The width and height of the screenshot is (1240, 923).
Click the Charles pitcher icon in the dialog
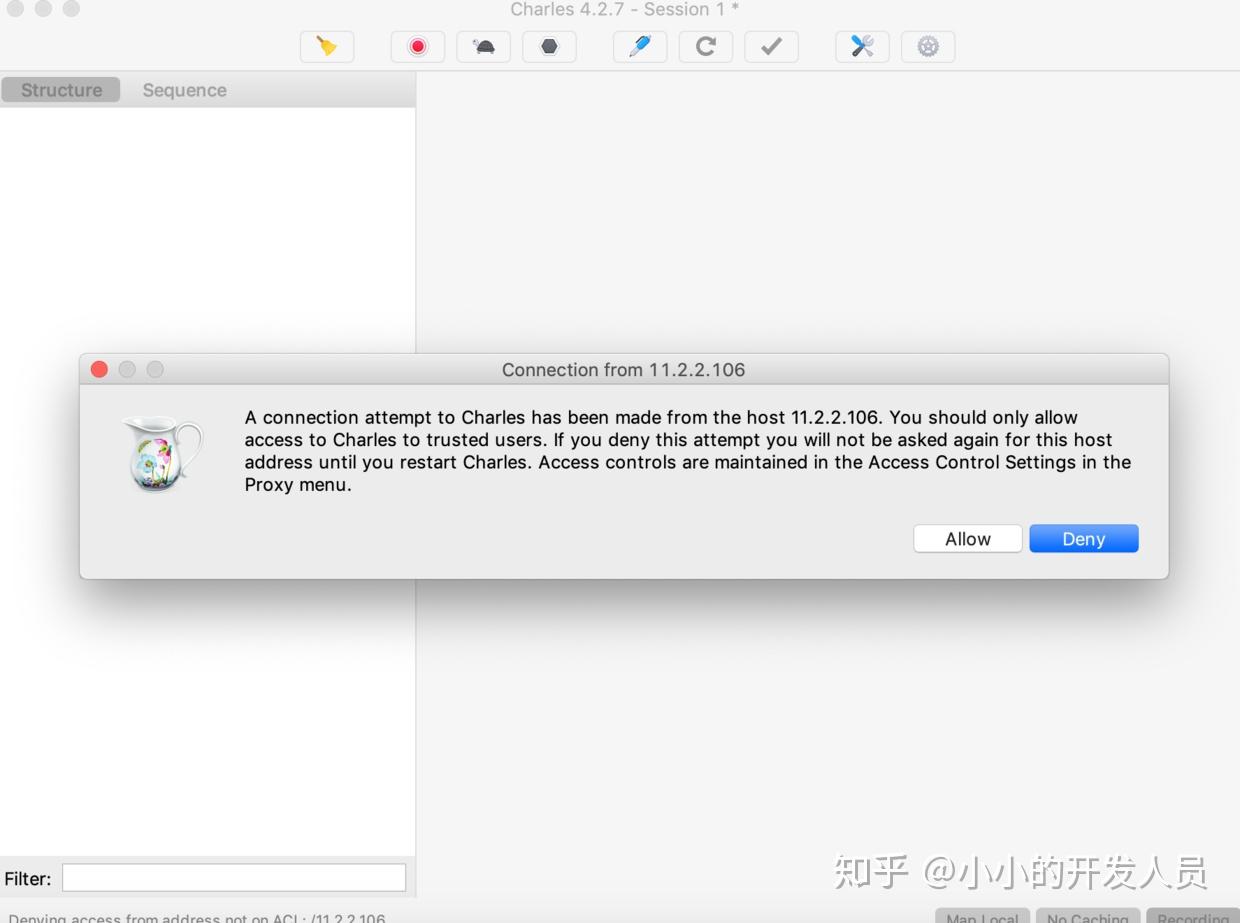(x=162, y=454)
